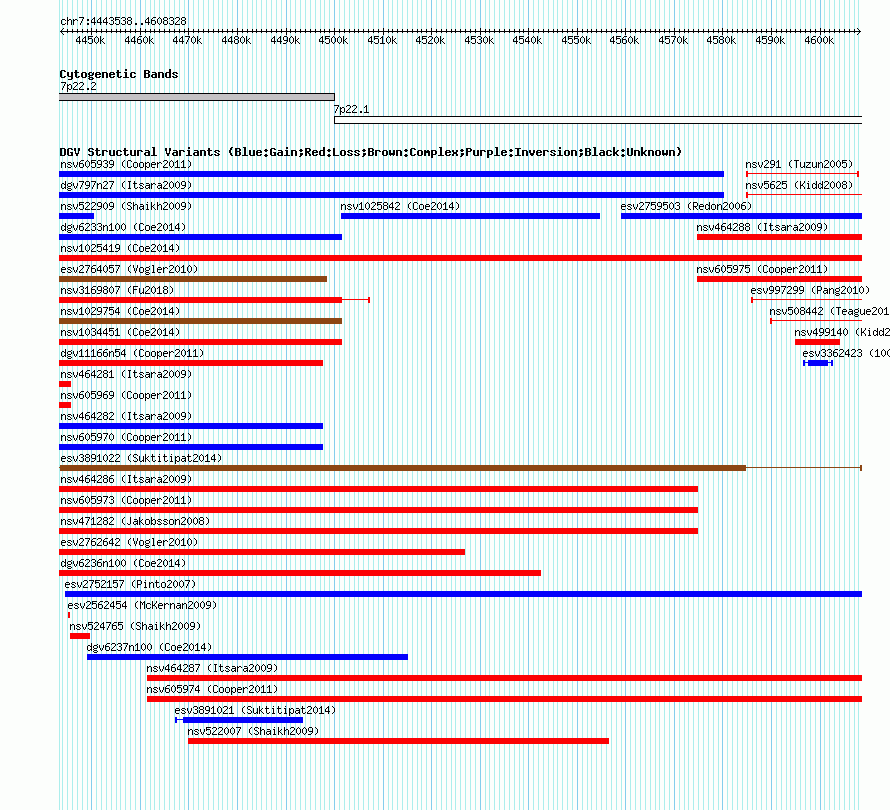
Task: Click the Cytogenetic Bands track title
Action: (119, 74)
